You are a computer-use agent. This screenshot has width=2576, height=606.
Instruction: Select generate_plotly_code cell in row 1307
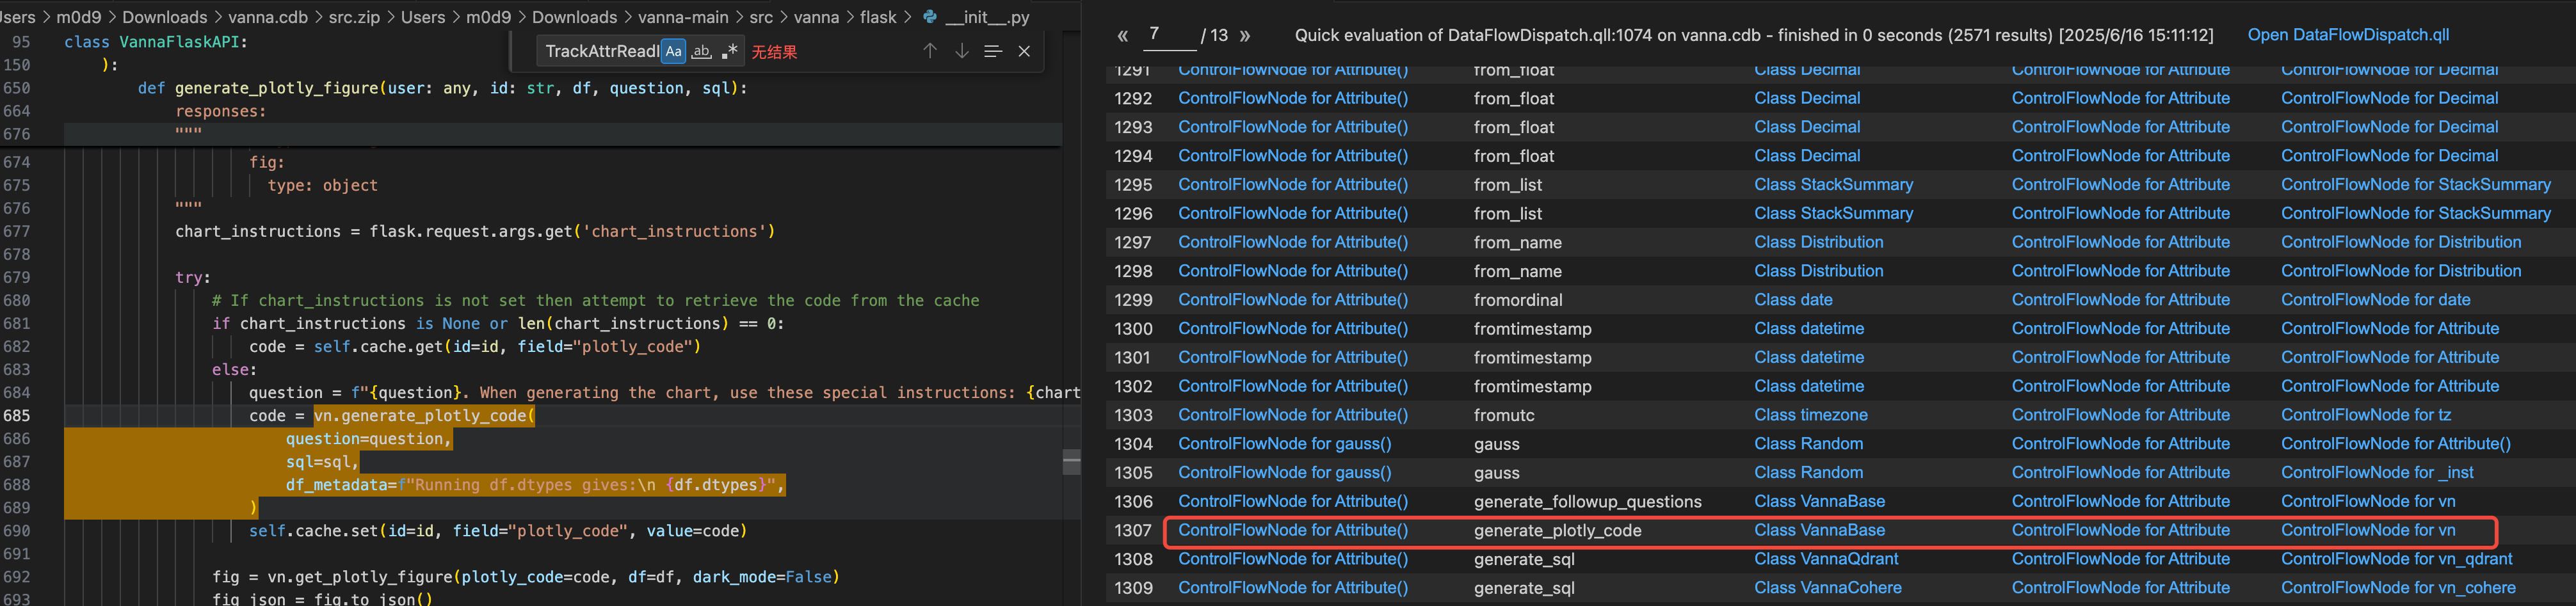tap(1557, 531)
